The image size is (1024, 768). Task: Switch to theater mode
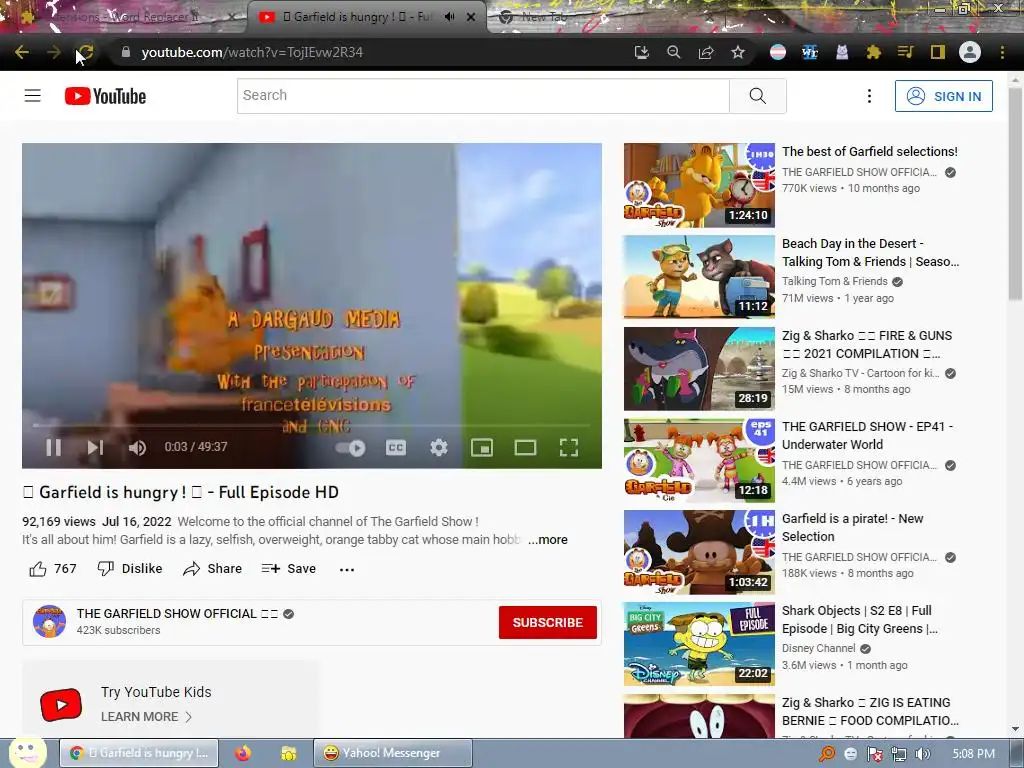pos(525,447)
